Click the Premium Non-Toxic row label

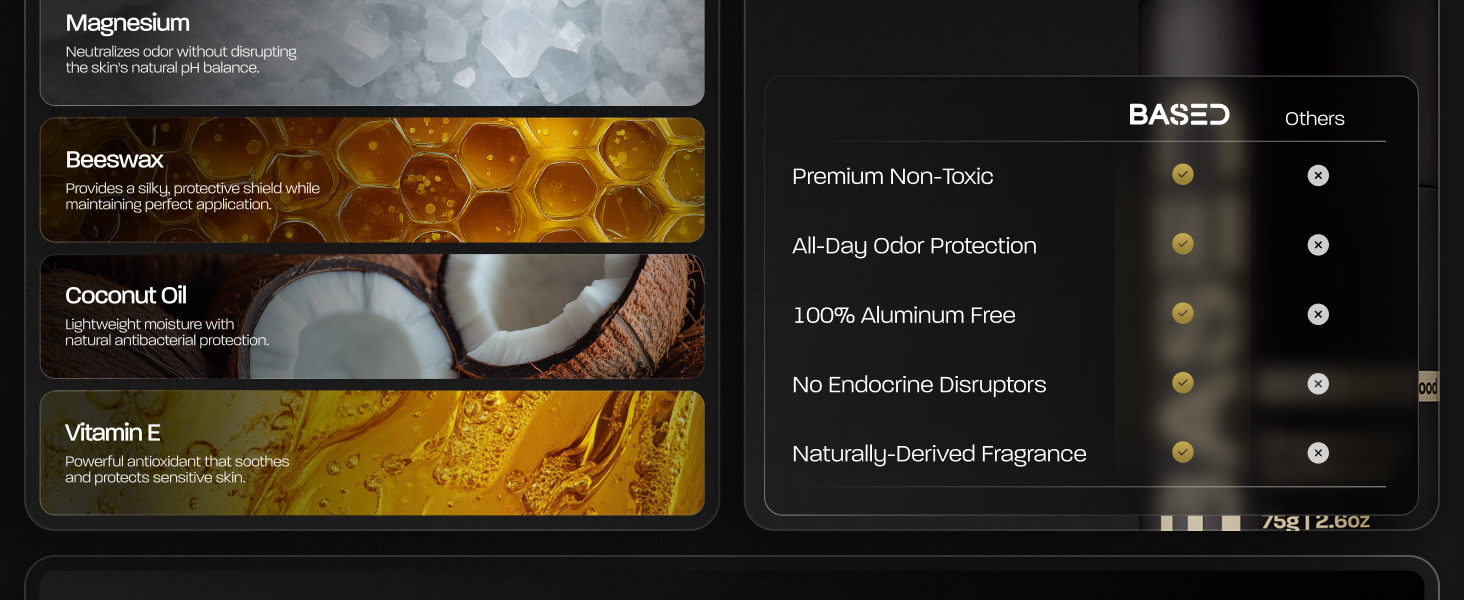point(892,176)
